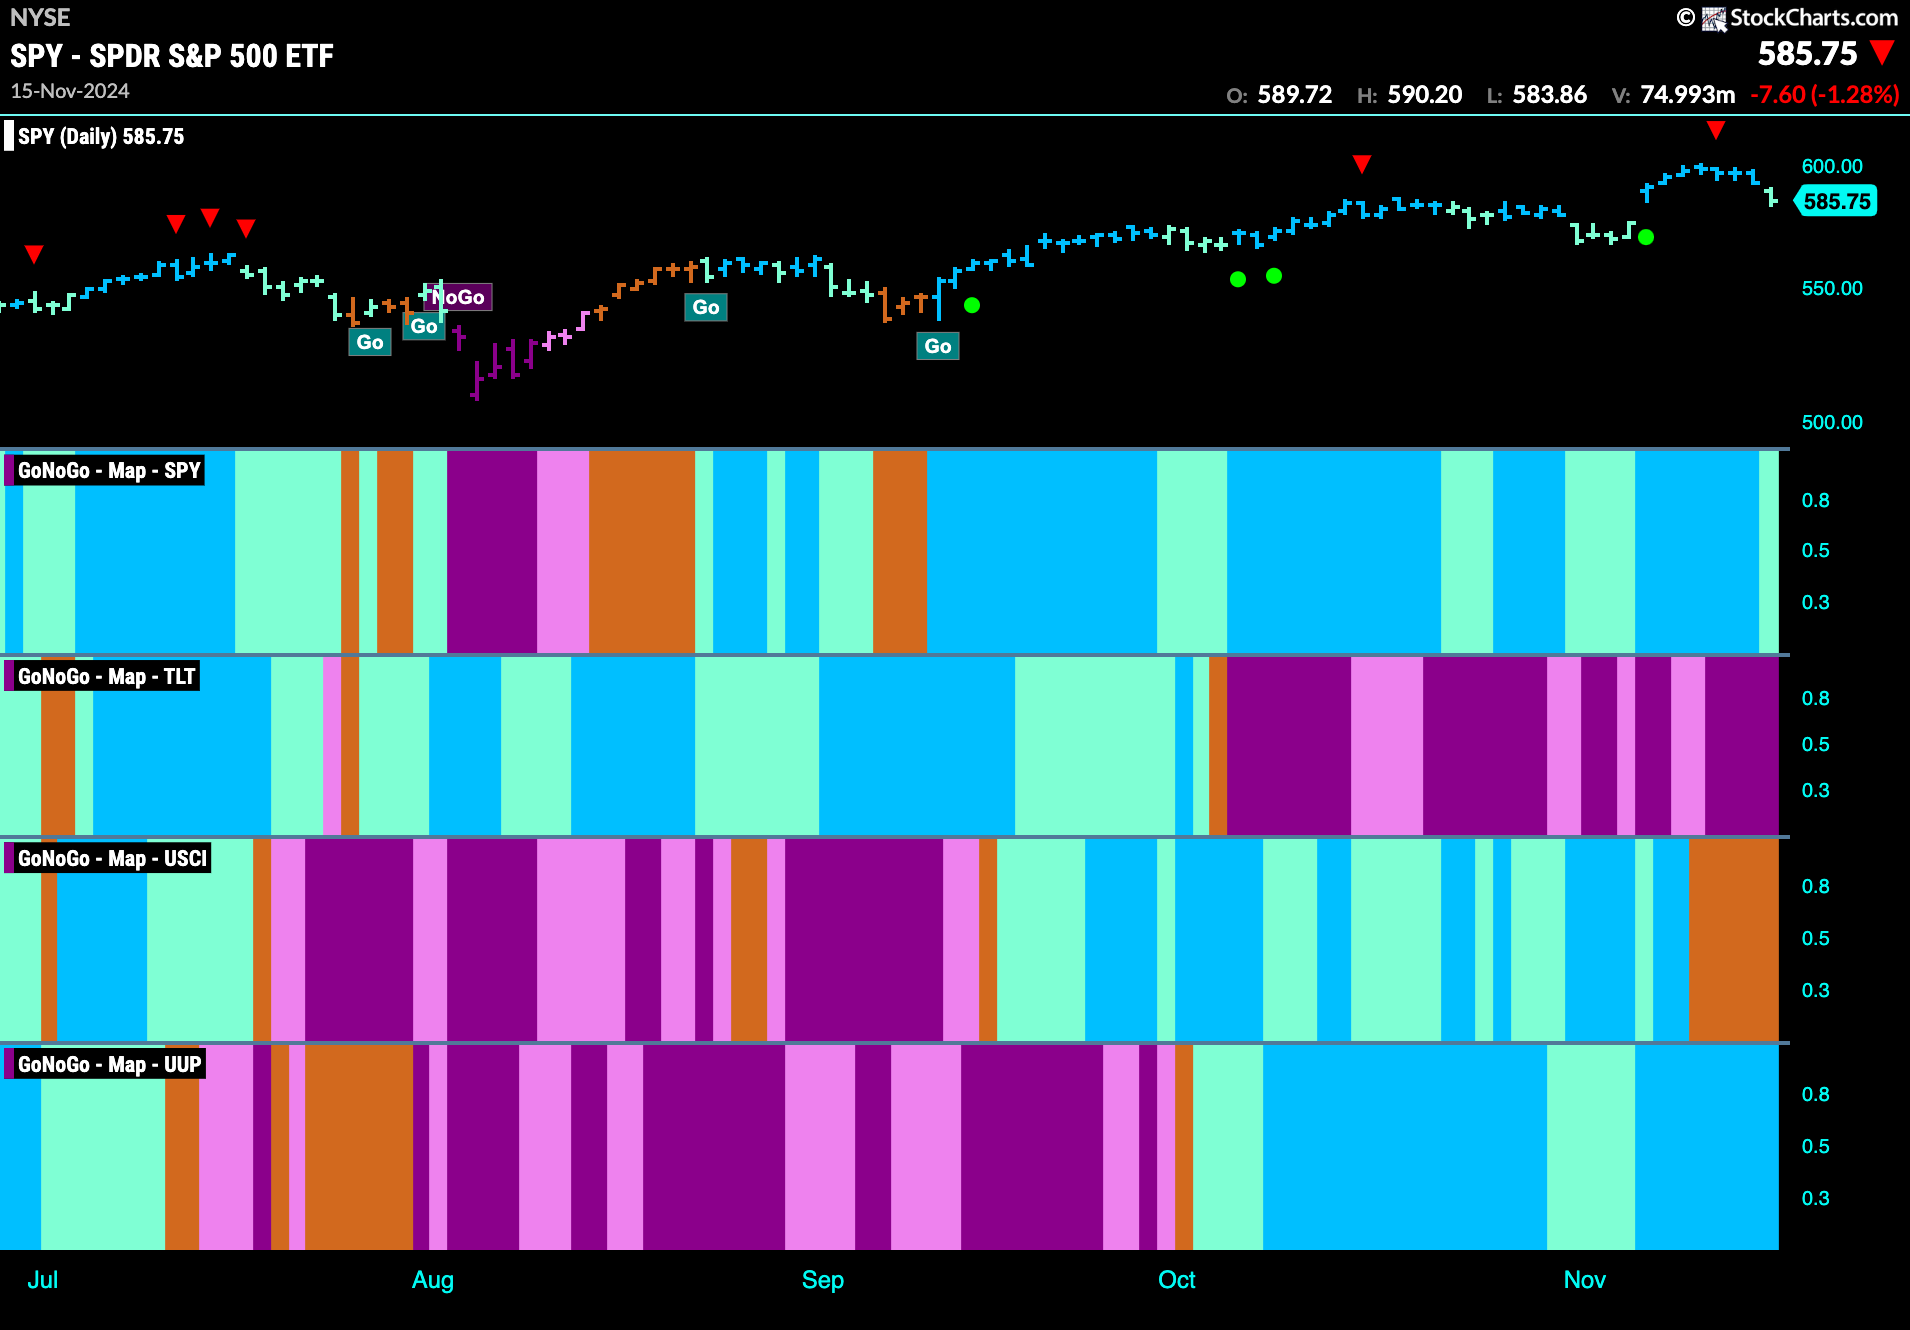Click the Go label next to NoGo marker
The image size is (1910, 1330).
(424, 326)
